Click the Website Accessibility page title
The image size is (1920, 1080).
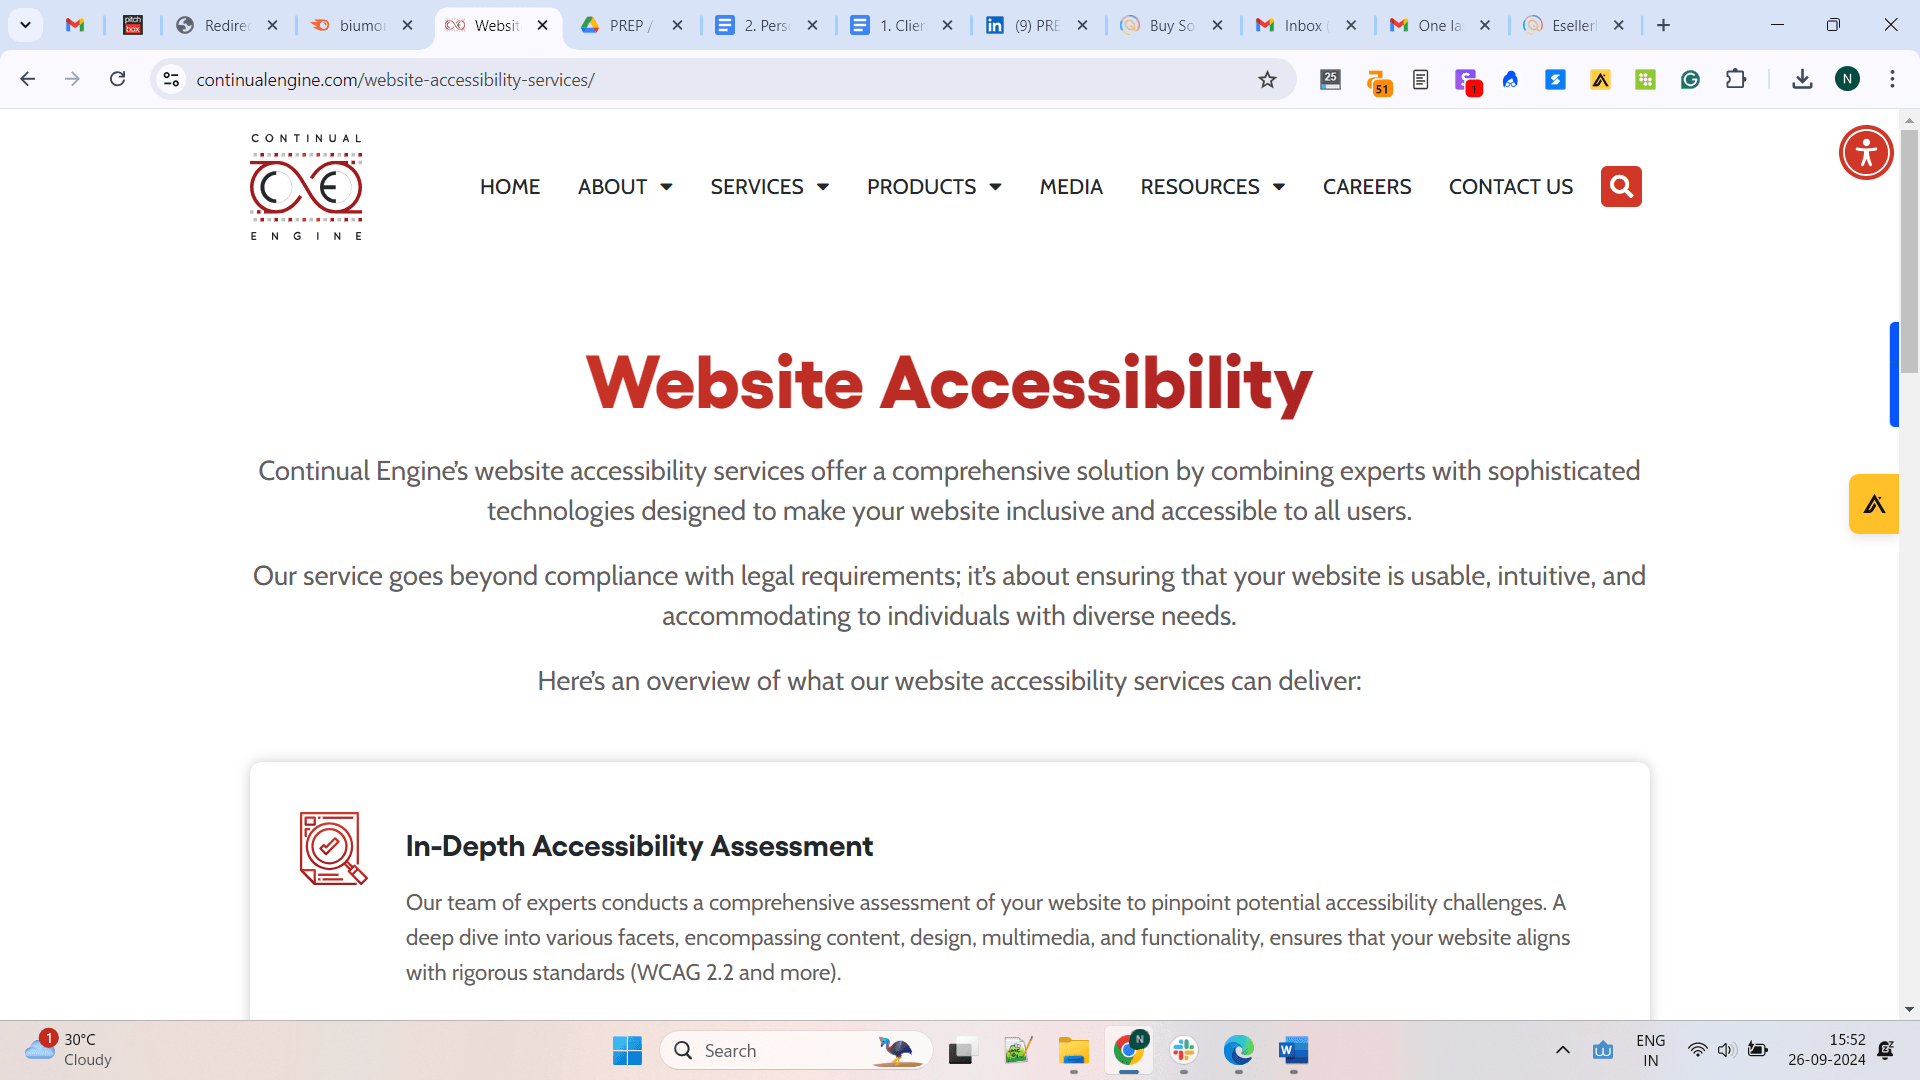click(x=949, y=383)
